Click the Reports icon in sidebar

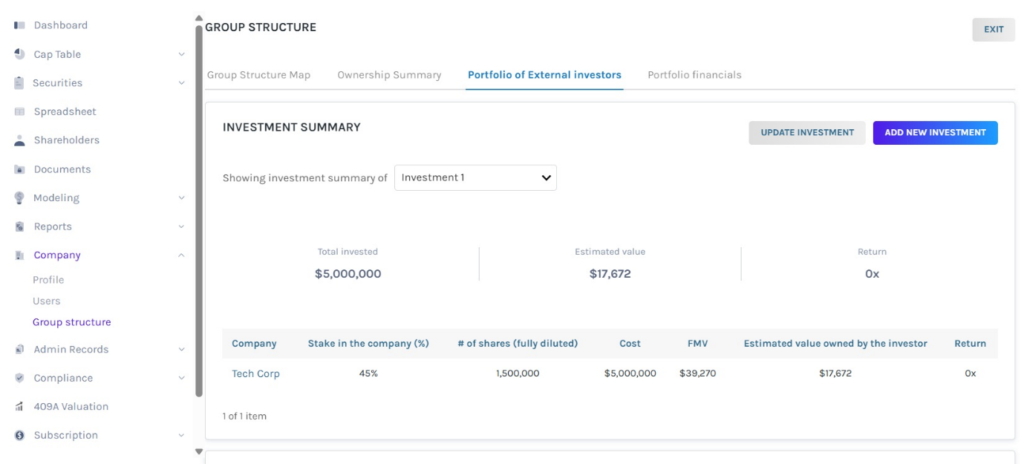(20, 227)
